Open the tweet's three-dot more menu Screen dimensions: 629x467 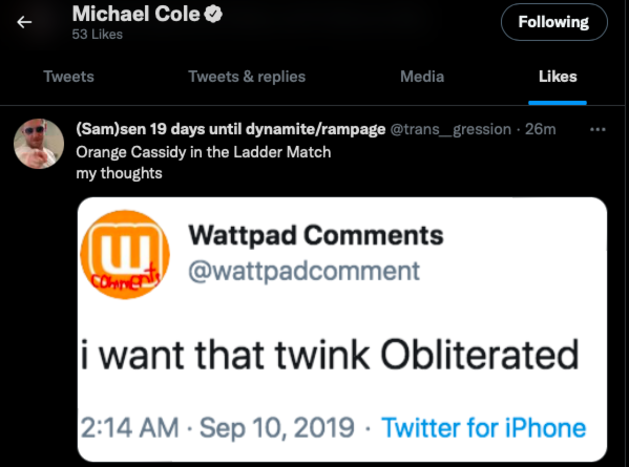tap(598, 130)
